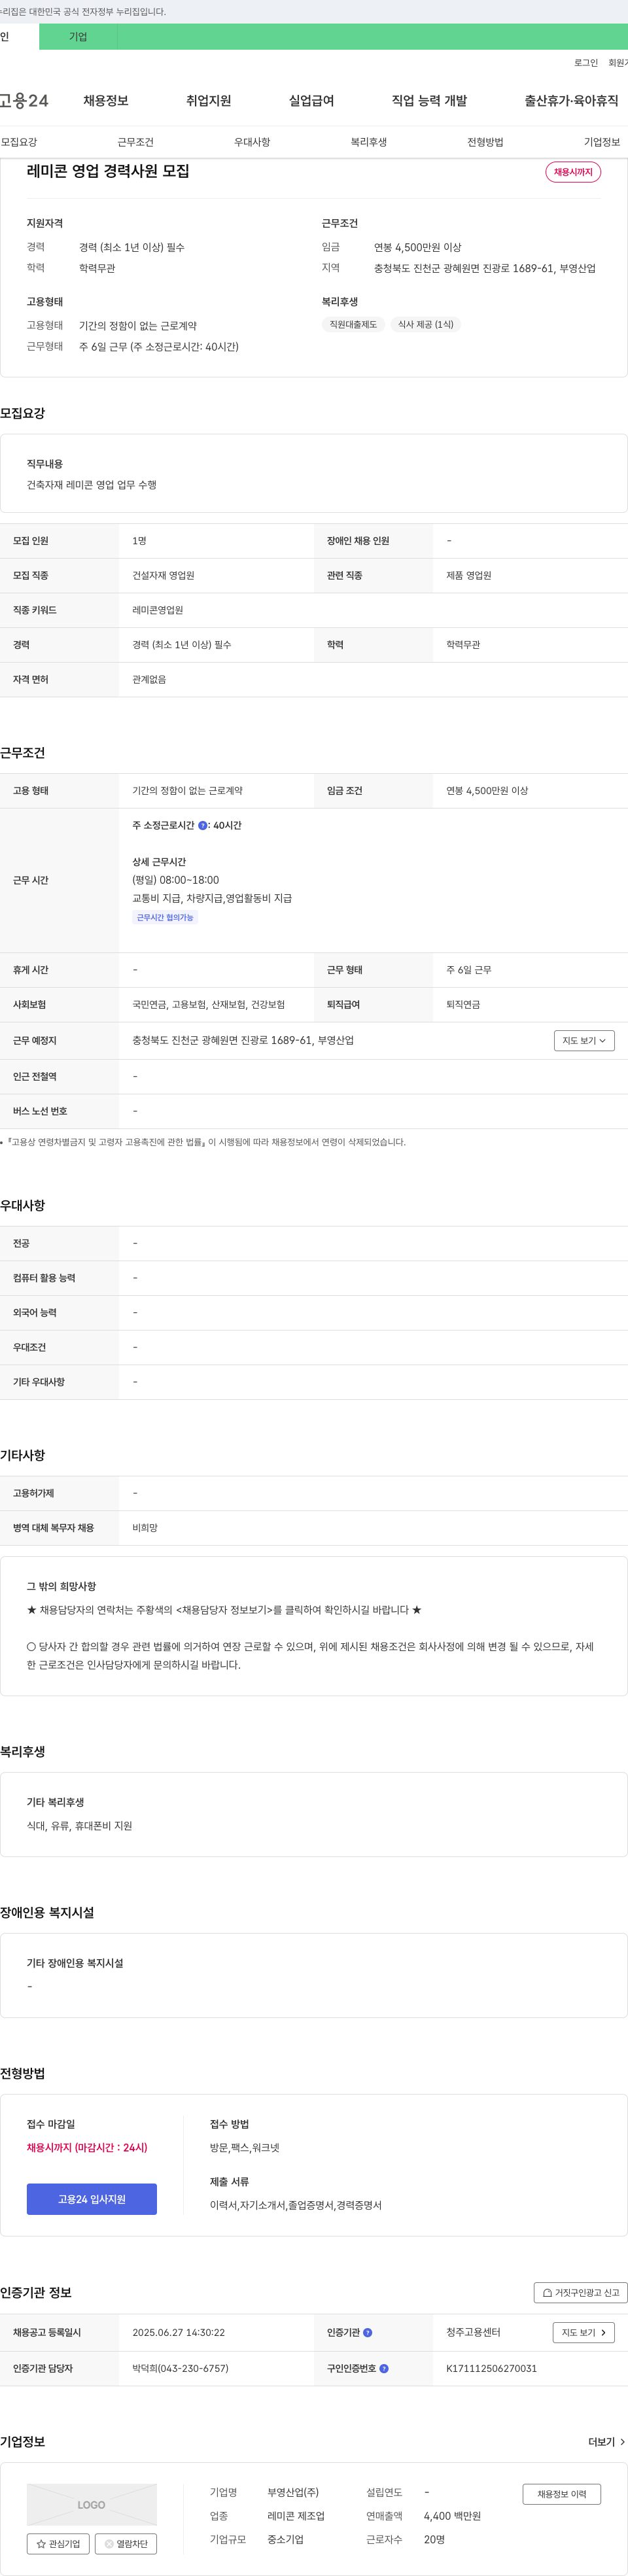628x2576 pixels.
Task: Select 퇴직연금 cell value
Action: click(x=463, y=1004)
